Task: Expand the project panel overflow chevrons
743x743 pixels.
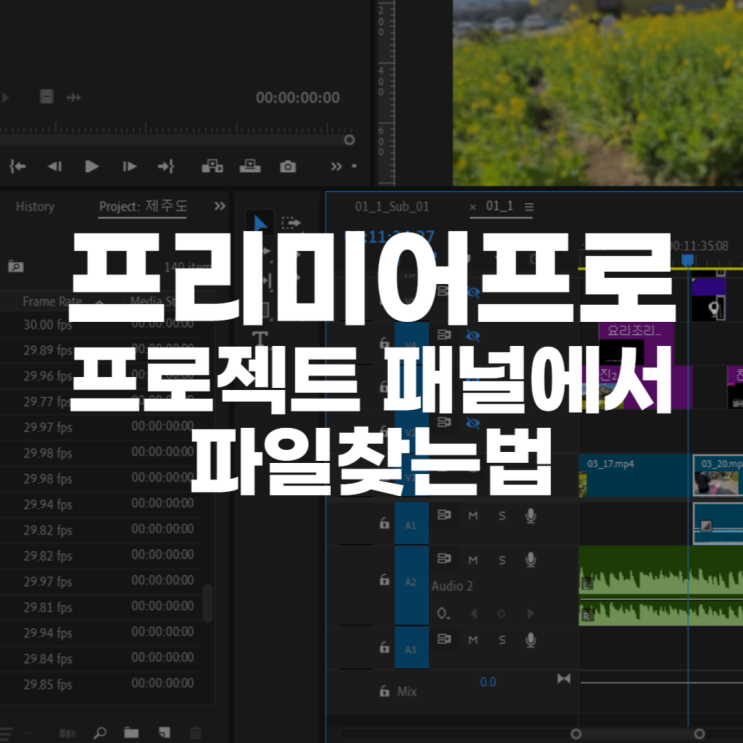Action: point(219,206)
